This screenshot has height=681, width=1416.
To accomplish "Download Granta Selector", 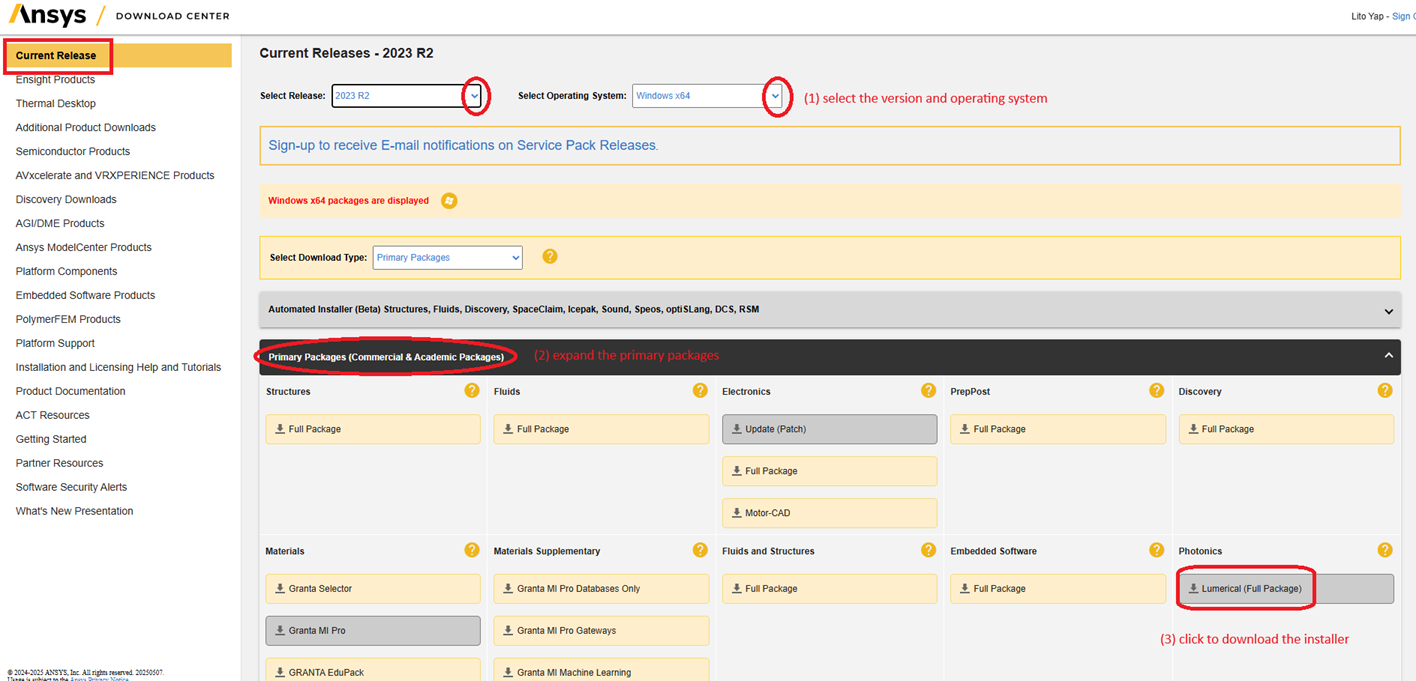I will click(x=373, y=589).
